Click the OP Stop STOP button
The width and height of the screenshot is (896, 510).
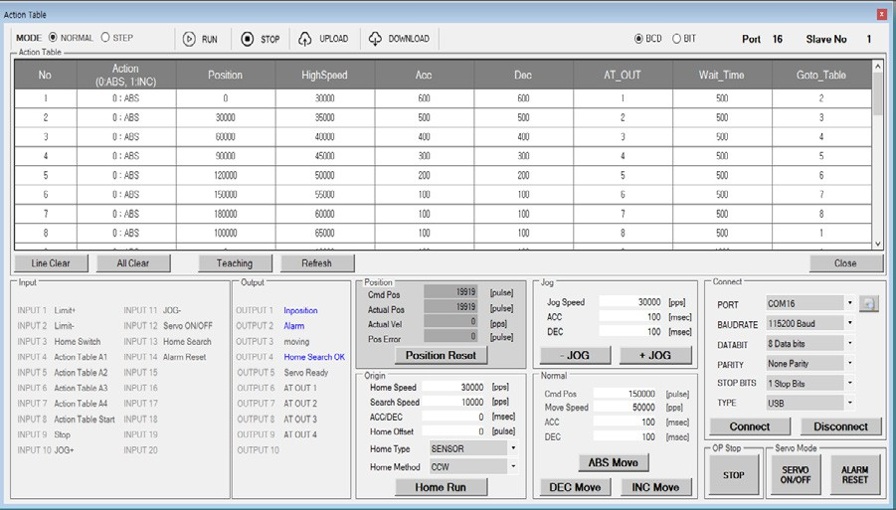(734, 475)
